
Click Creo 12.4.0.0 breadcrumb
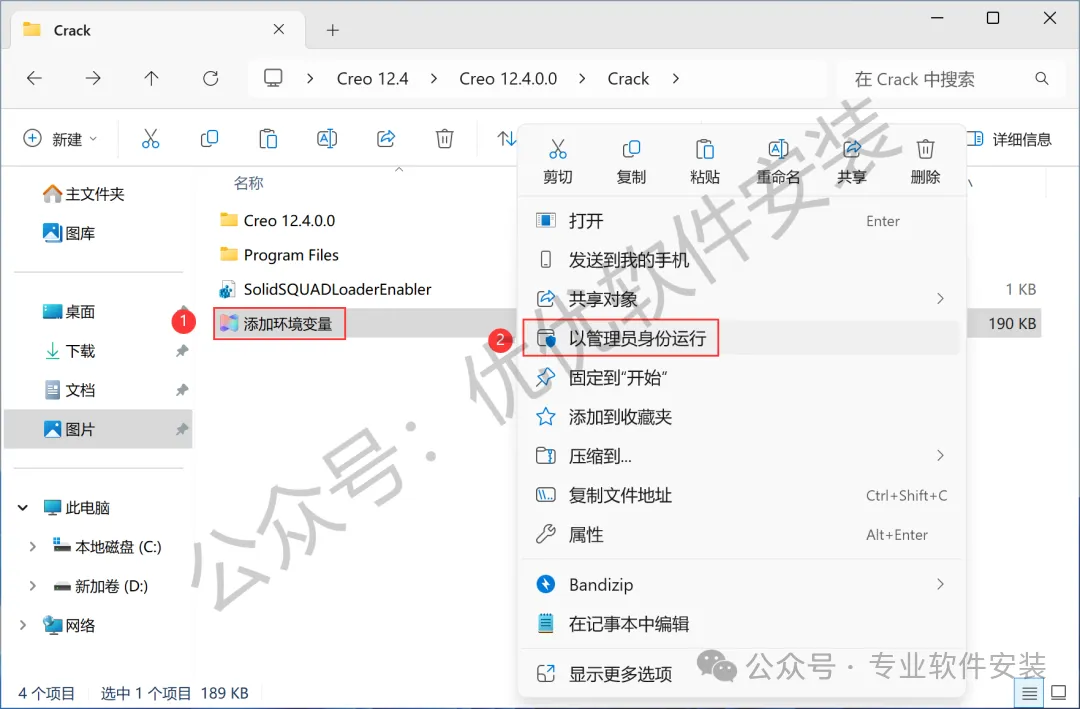pos(508,79)
